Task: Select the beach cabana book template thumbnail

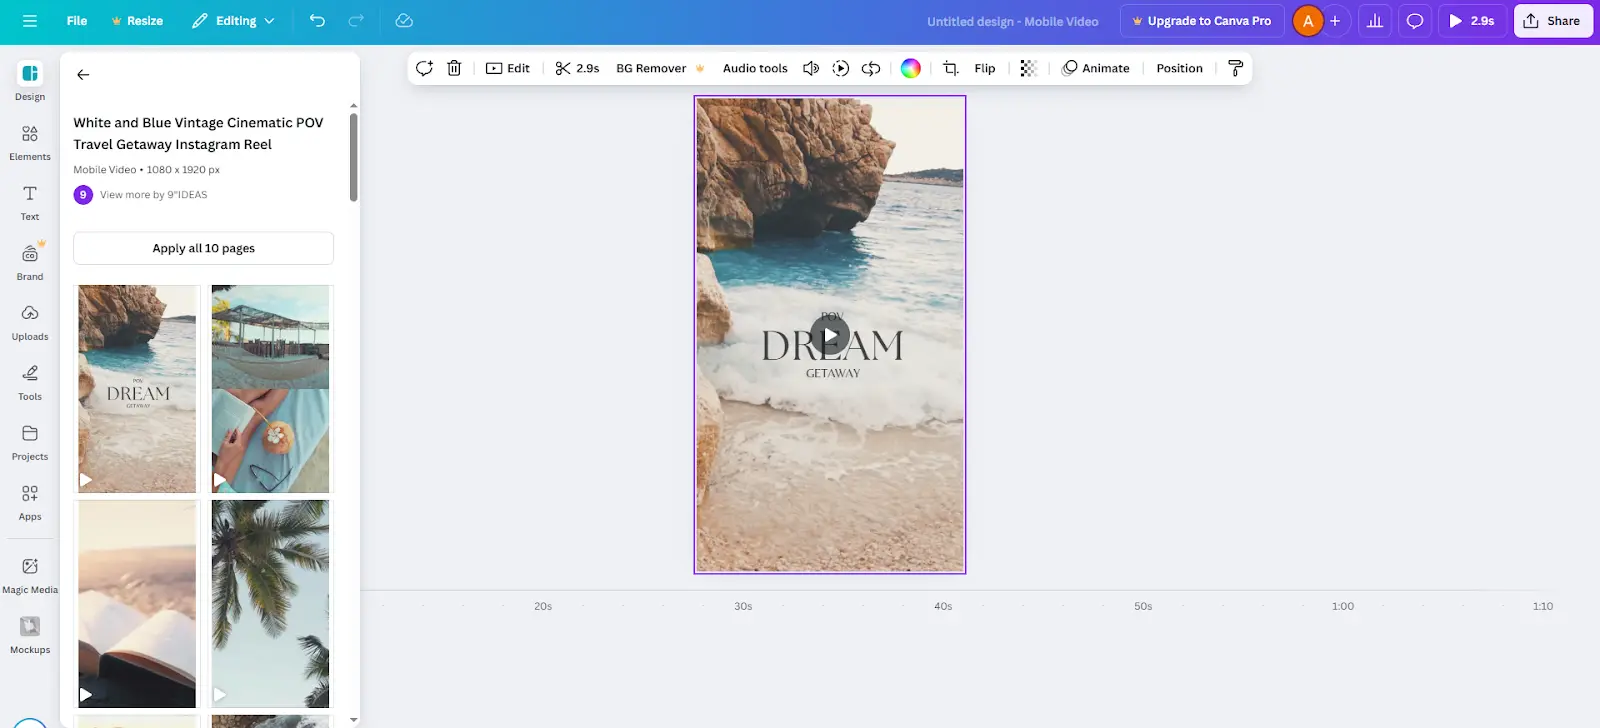Action: click(270, 389)
